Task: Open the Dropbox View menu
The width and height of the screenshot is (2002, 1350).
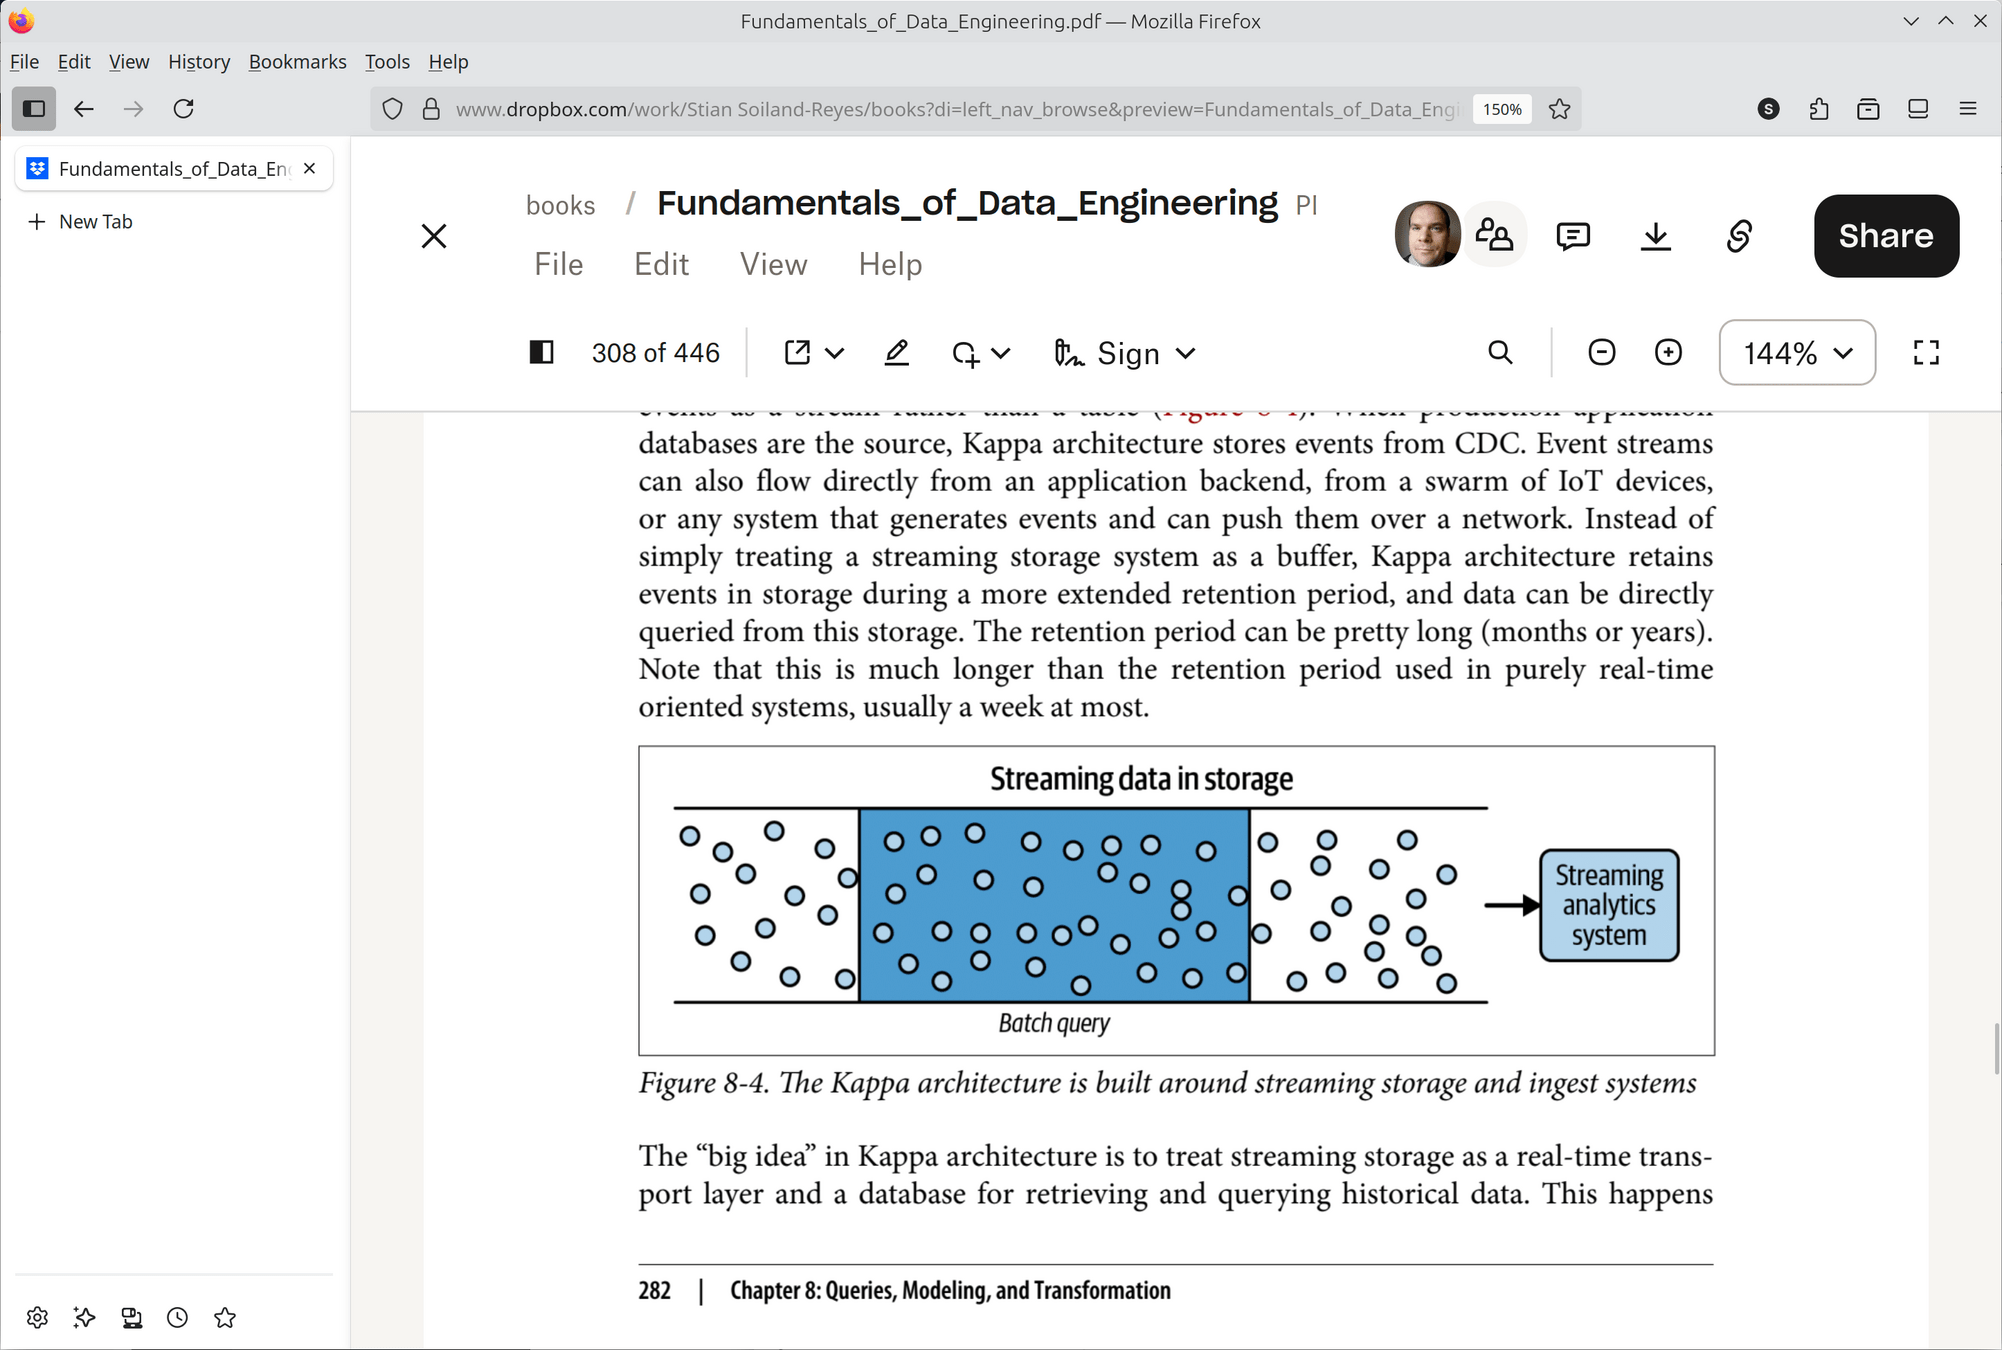Action: tap(773, 264)
